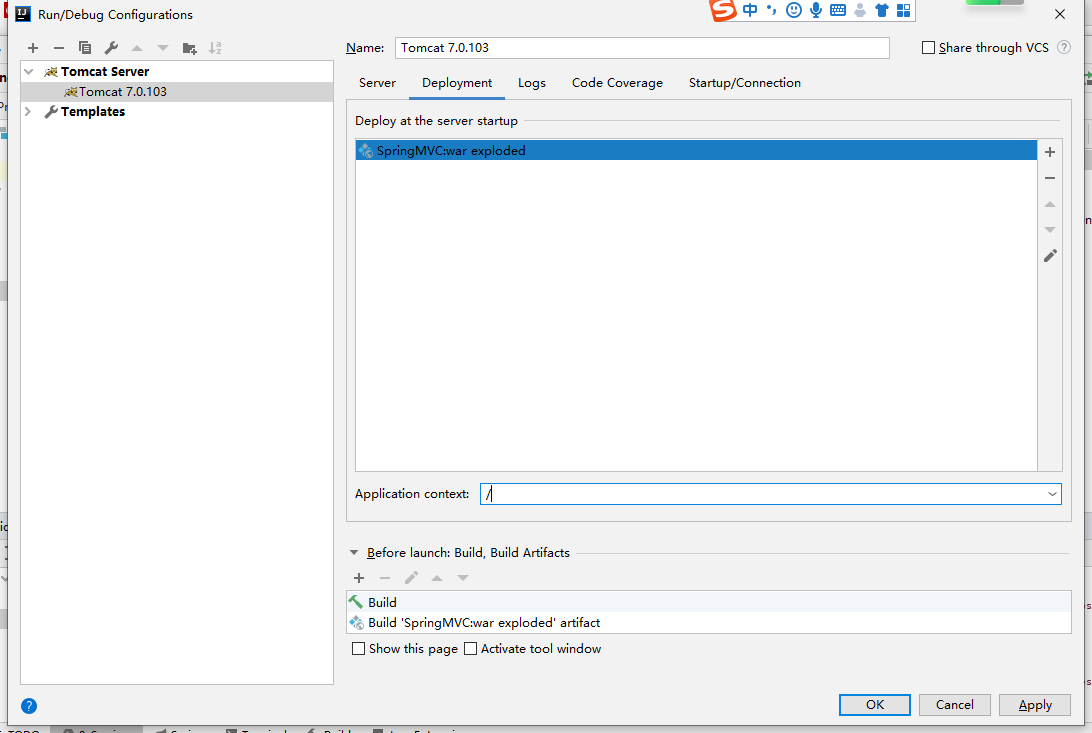Open Code Coverage tab
This screenshot has width=1092, height=733.
pos(617,83)
